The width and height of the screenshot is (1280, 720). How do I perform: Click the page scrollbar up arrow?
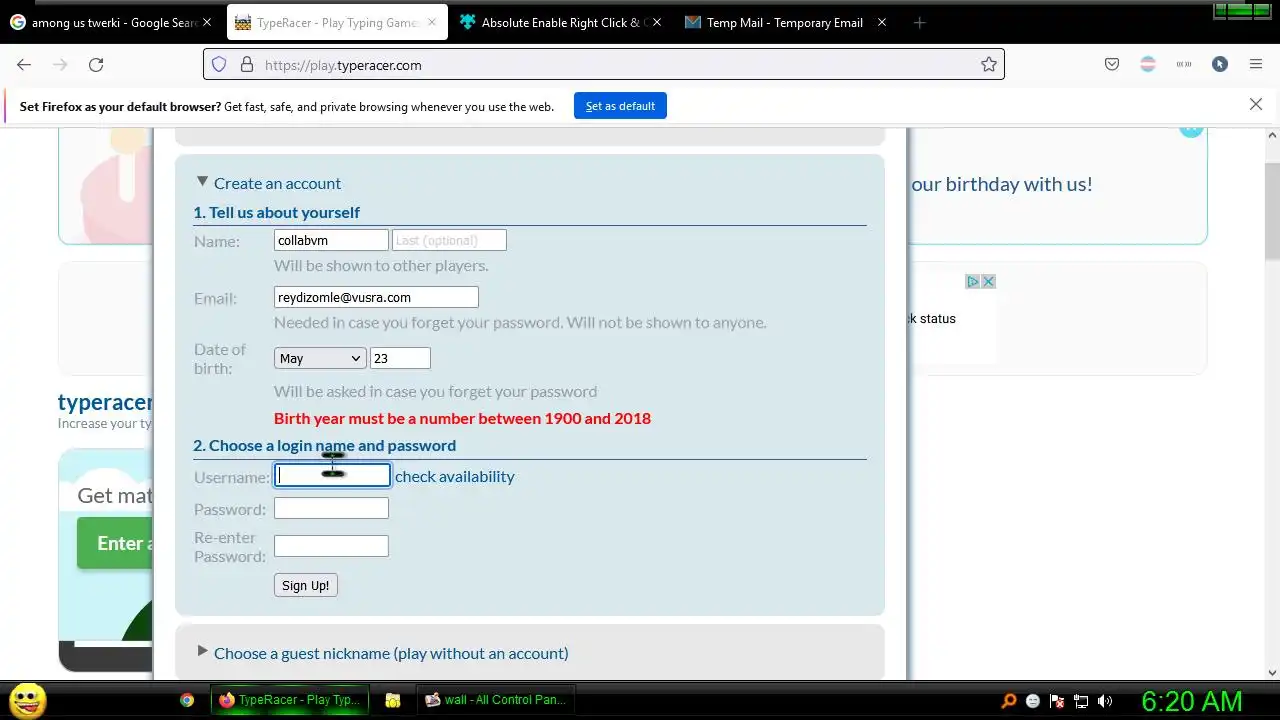click(x=1272, y=136)
